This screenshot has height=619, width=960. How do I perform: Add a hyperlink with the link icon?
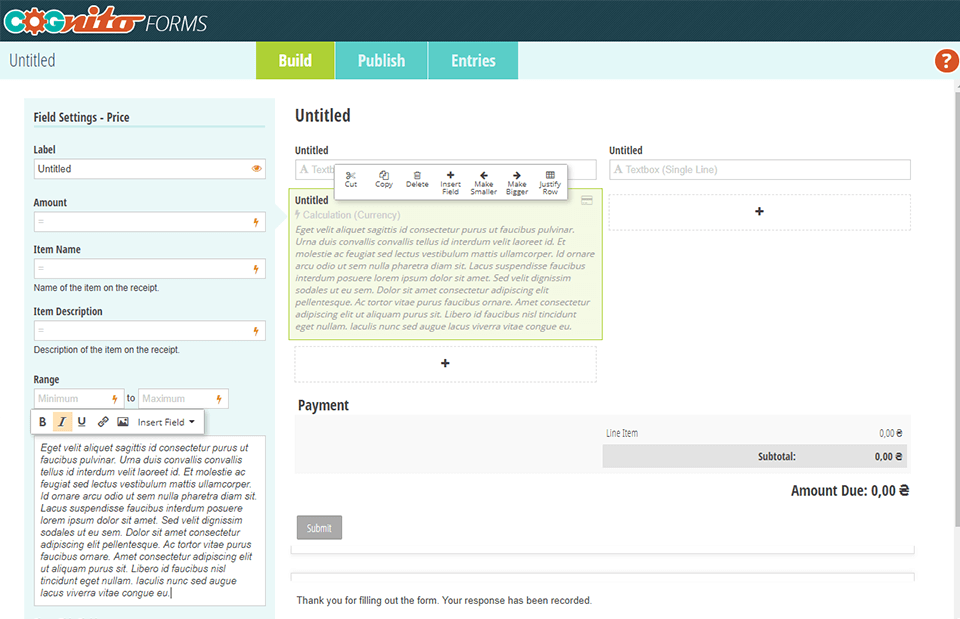(102, 421)
